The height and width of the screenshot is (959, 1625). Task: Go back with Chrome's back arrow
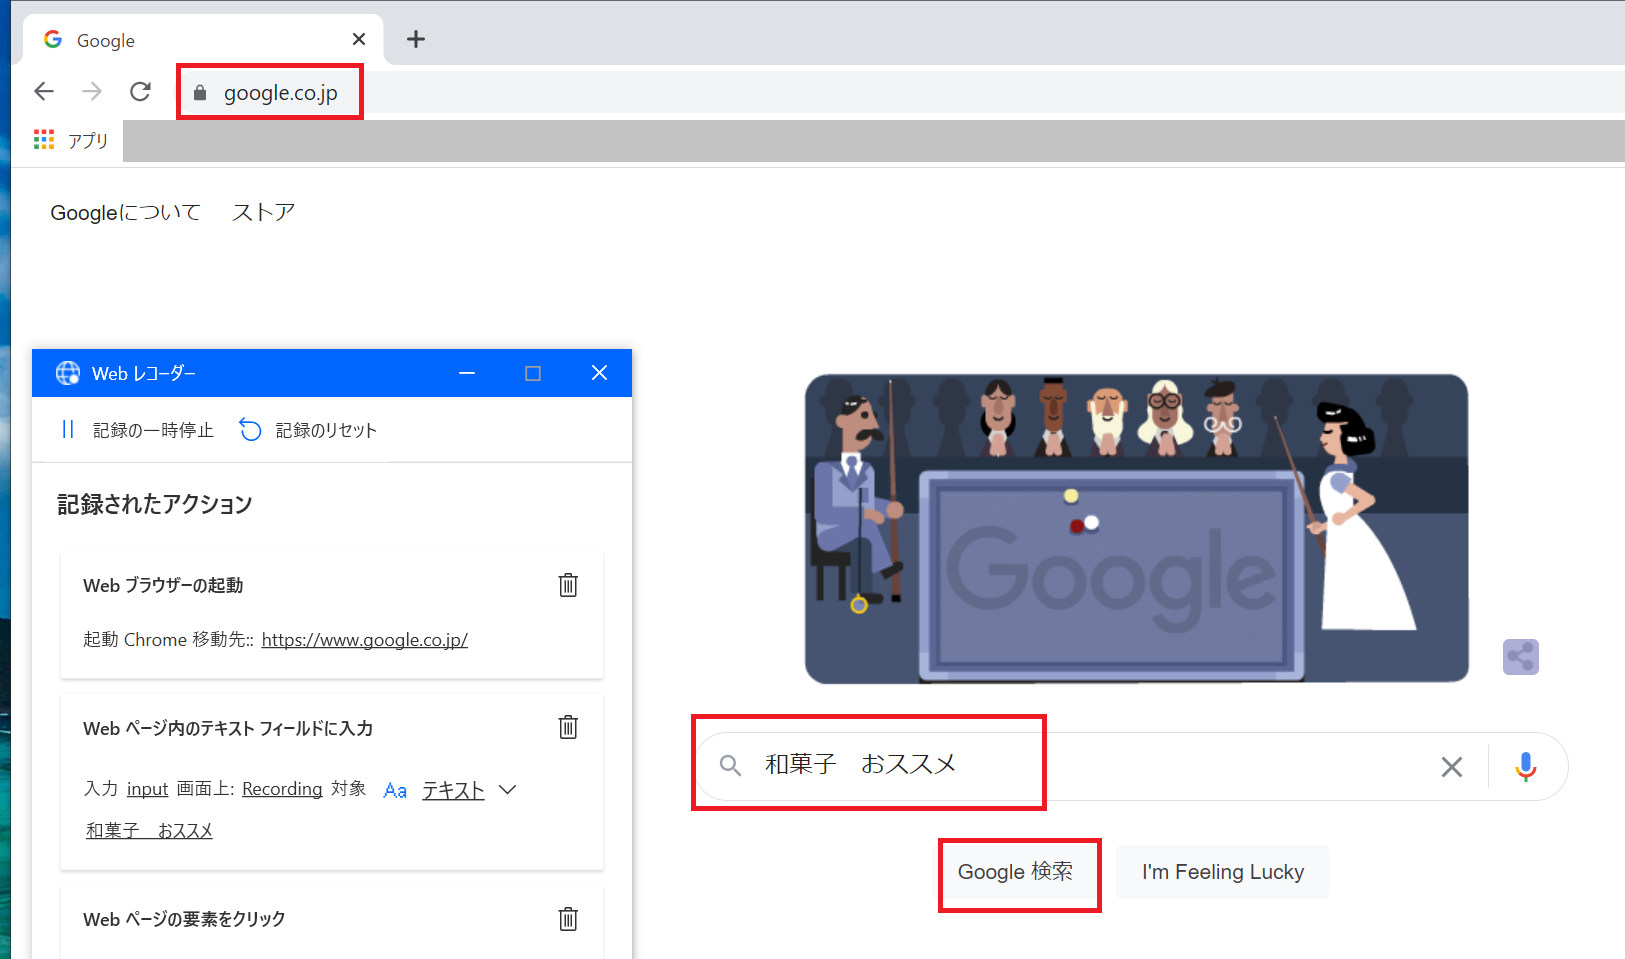(44, 92)
